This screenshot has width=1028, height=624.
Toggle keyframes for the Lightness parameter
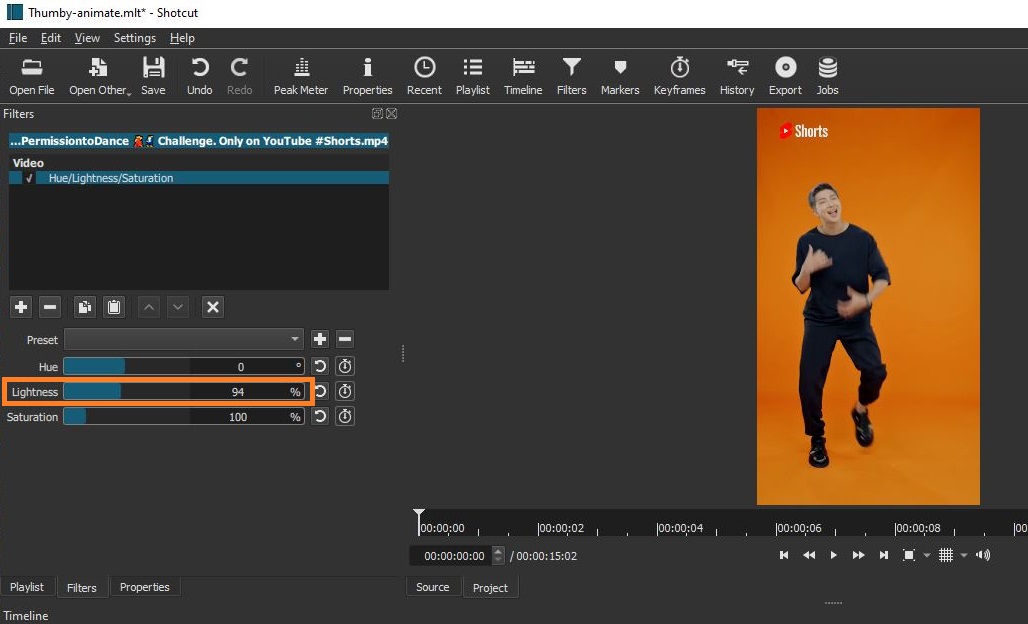345,391
